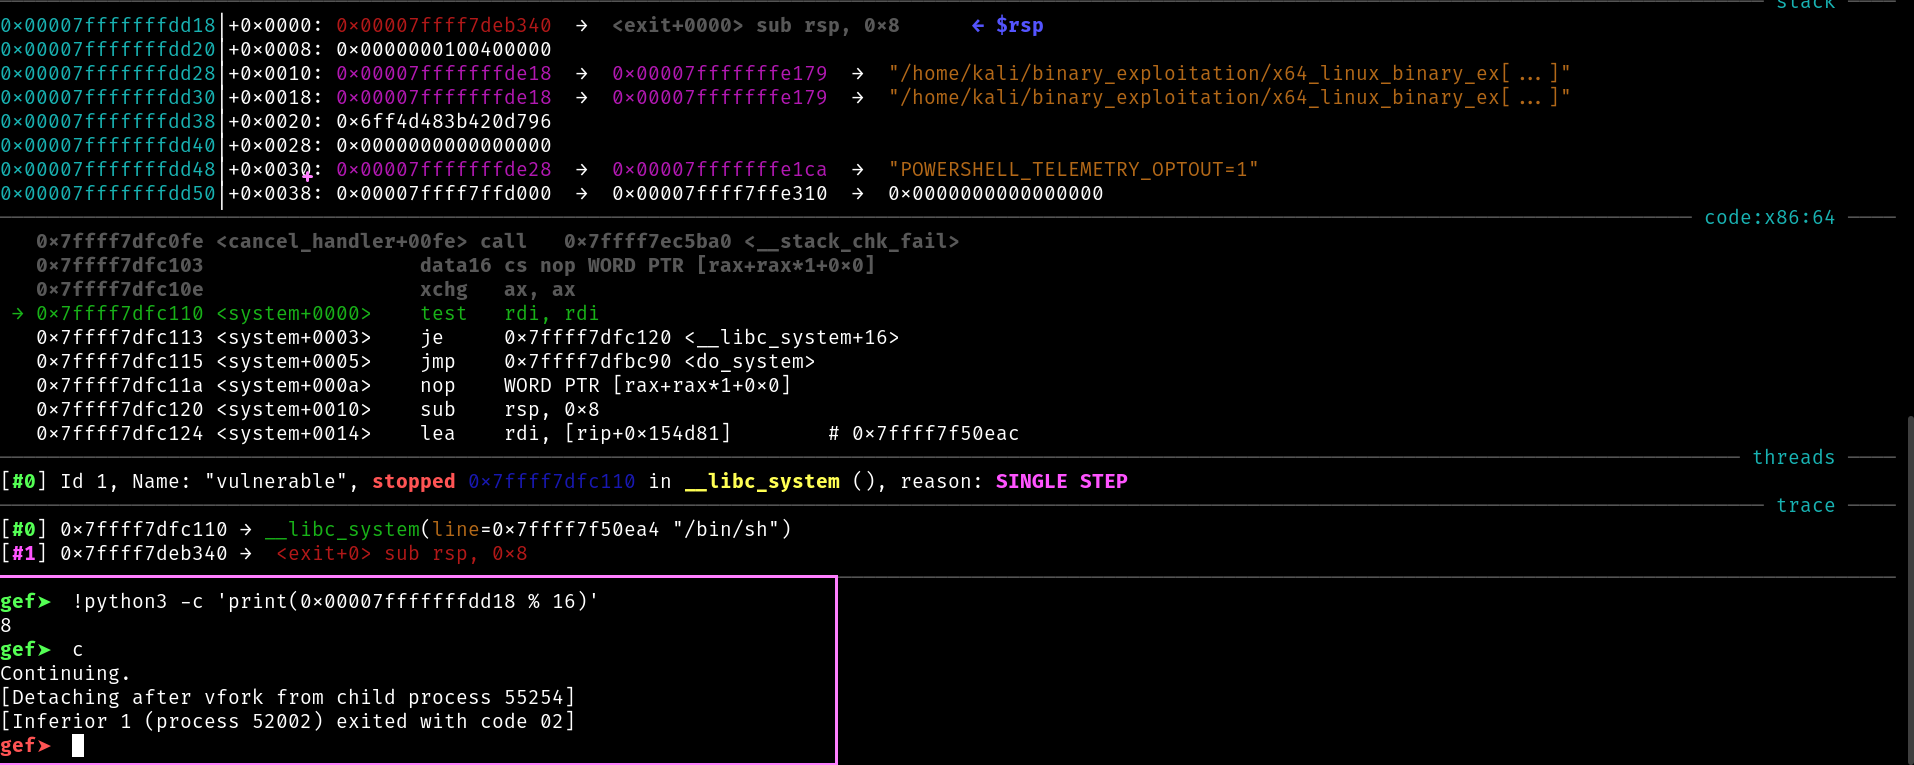Viewport: 1914px width, 765px height.
Task: Select the threads section header
Action: tap(1793, 458)
